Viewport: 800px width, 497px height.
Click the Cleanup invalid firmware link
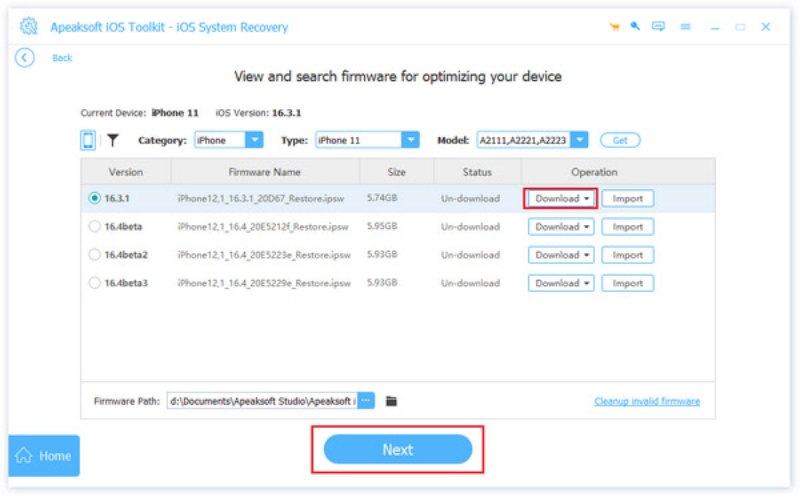point(647,402)
